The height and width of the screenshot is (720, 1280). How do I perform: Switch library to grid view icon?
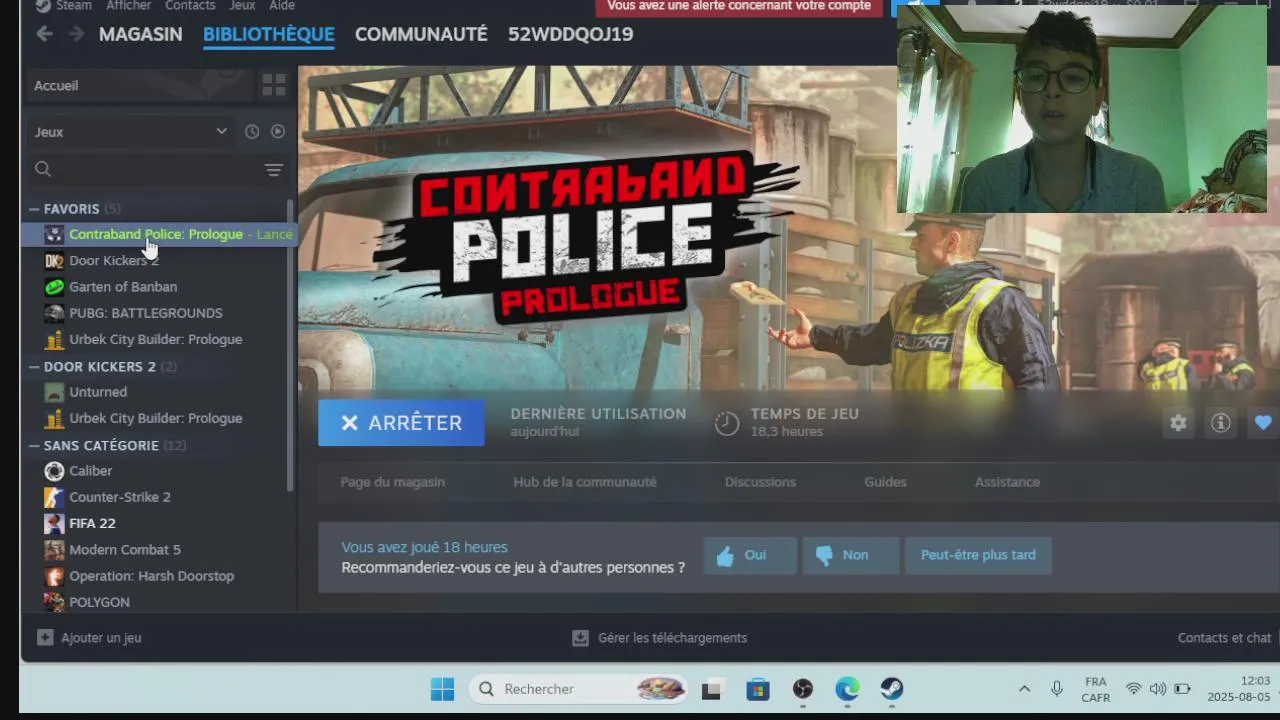(273, 85)
